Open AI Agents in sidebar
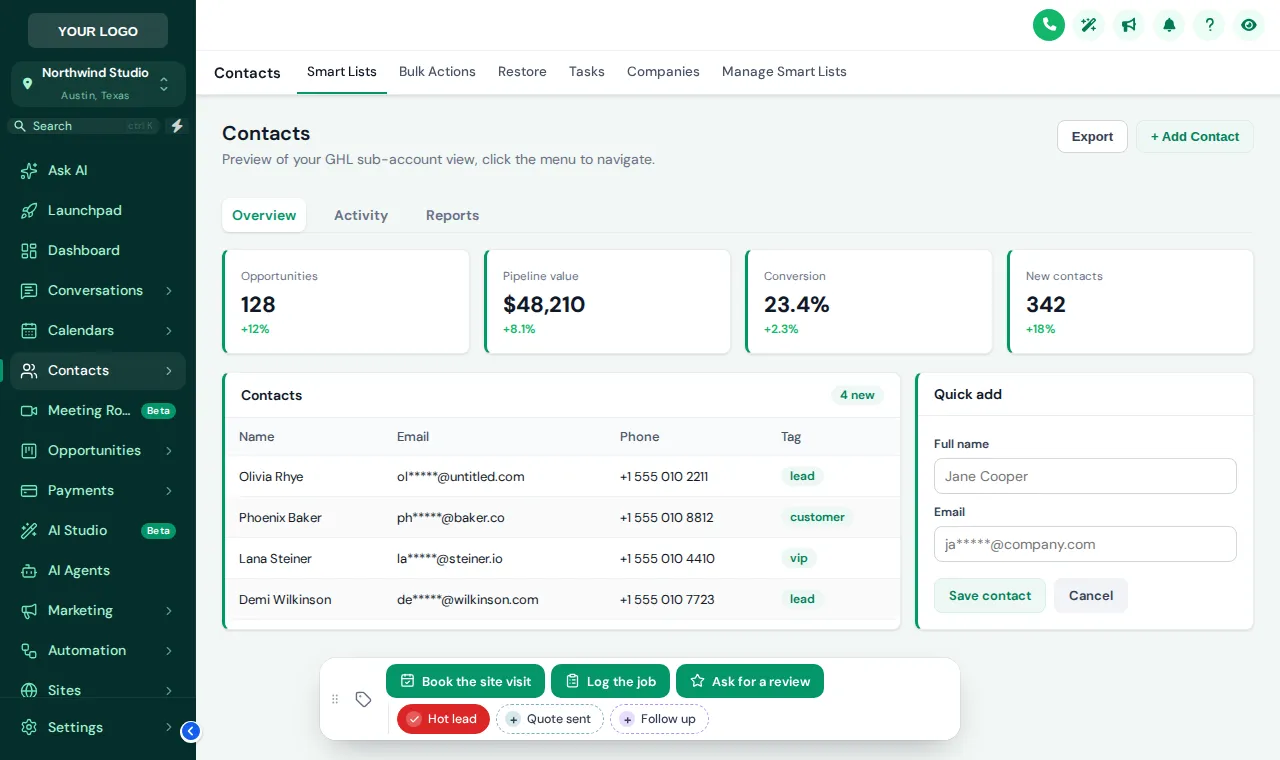1280x760 pixels. point(98,570)
